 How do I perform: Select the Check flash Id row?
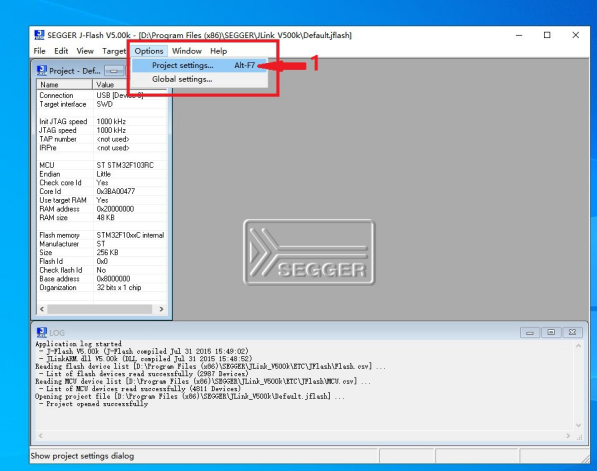(102, 270)
